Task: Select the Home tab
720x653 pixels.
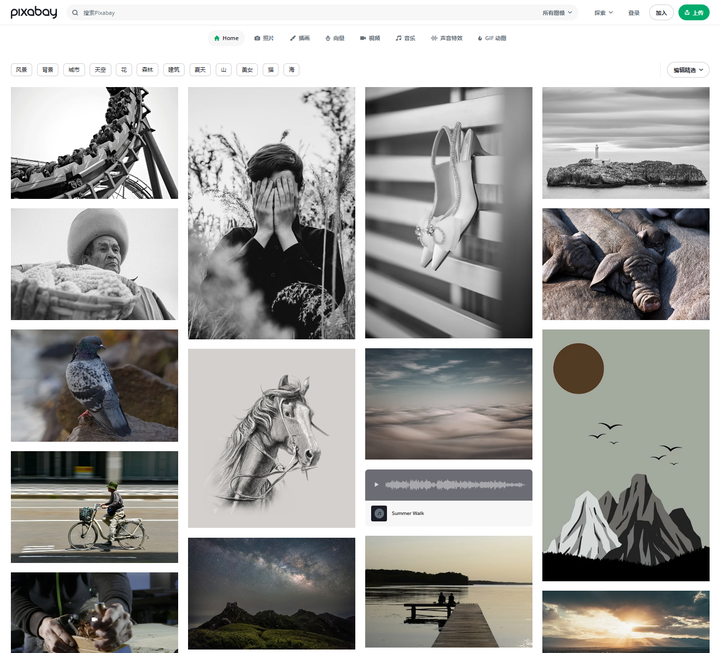Action: [226, 38]
